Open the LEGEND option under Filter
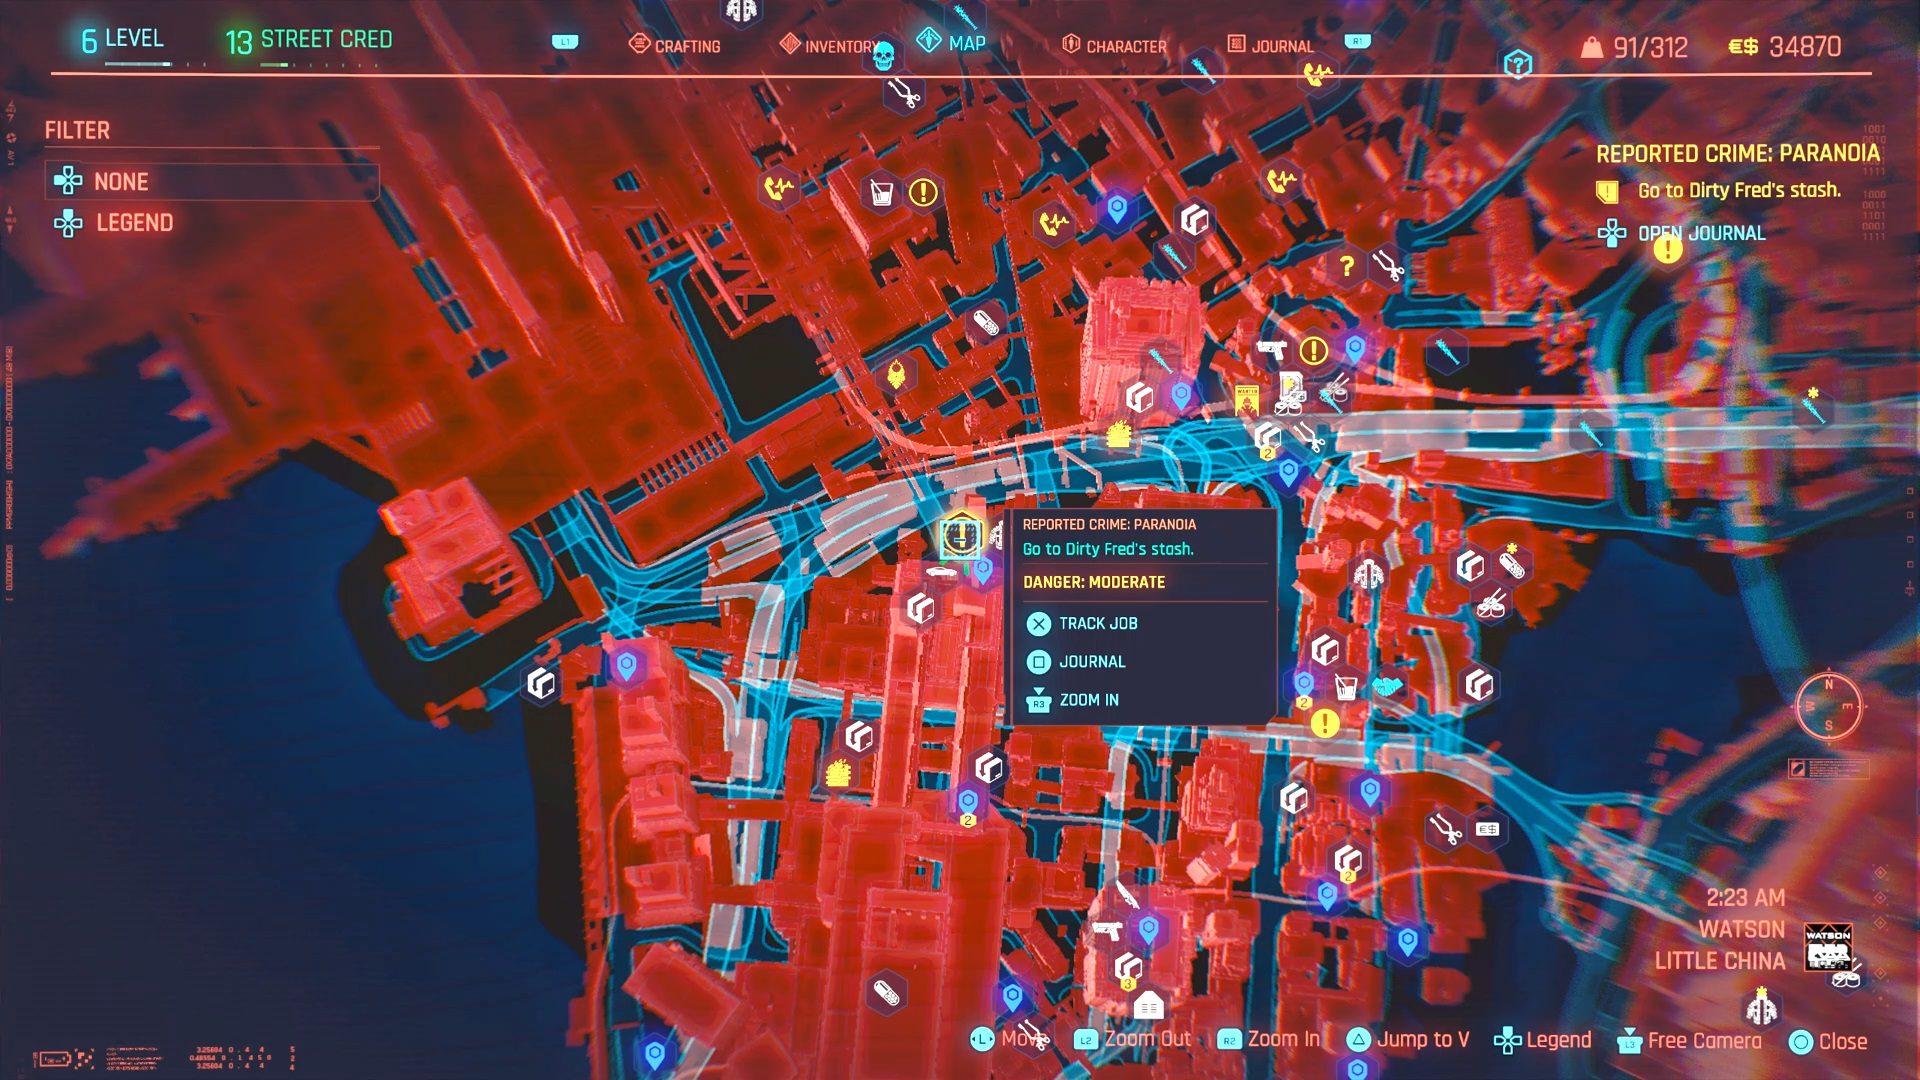Image resolution: width=1920 pixels, height=1080 pixels. [114, 222]
